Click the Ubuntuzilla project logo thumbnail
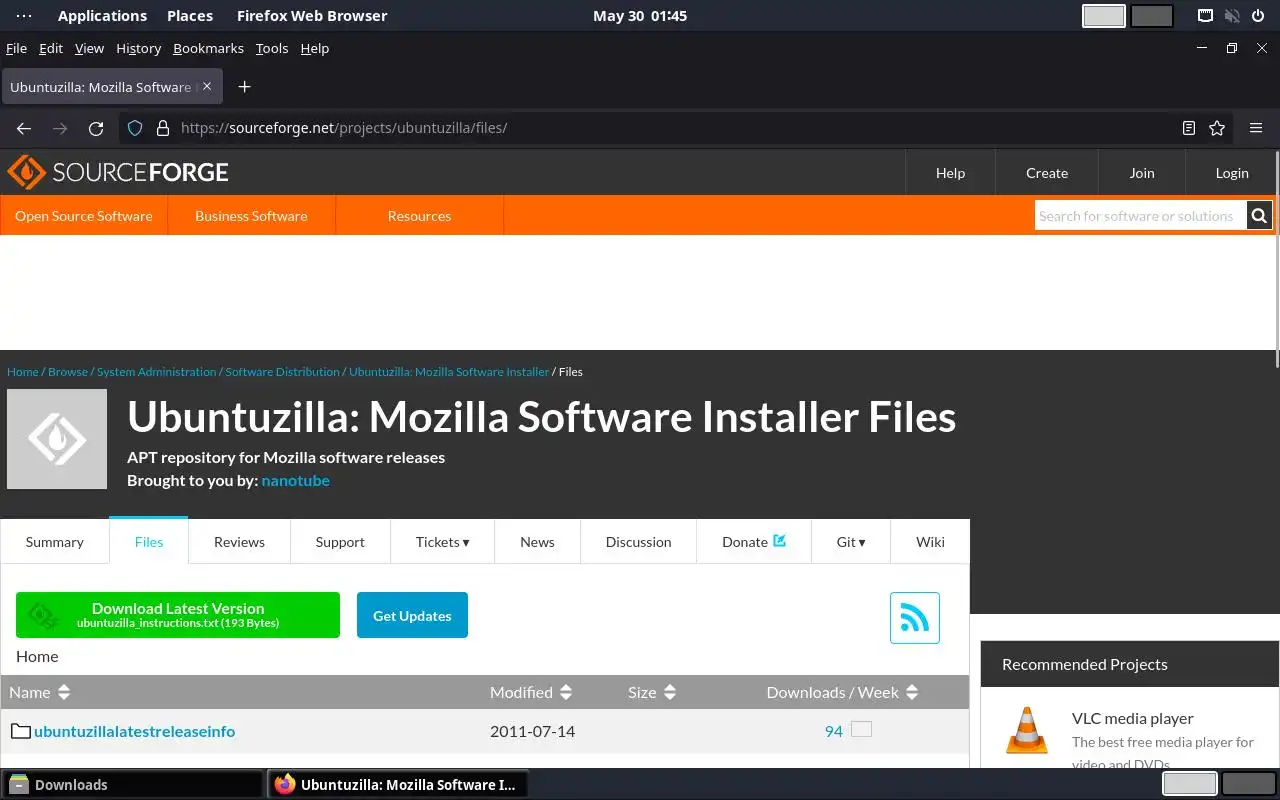1280x800 pixels. tap(57, 439)
